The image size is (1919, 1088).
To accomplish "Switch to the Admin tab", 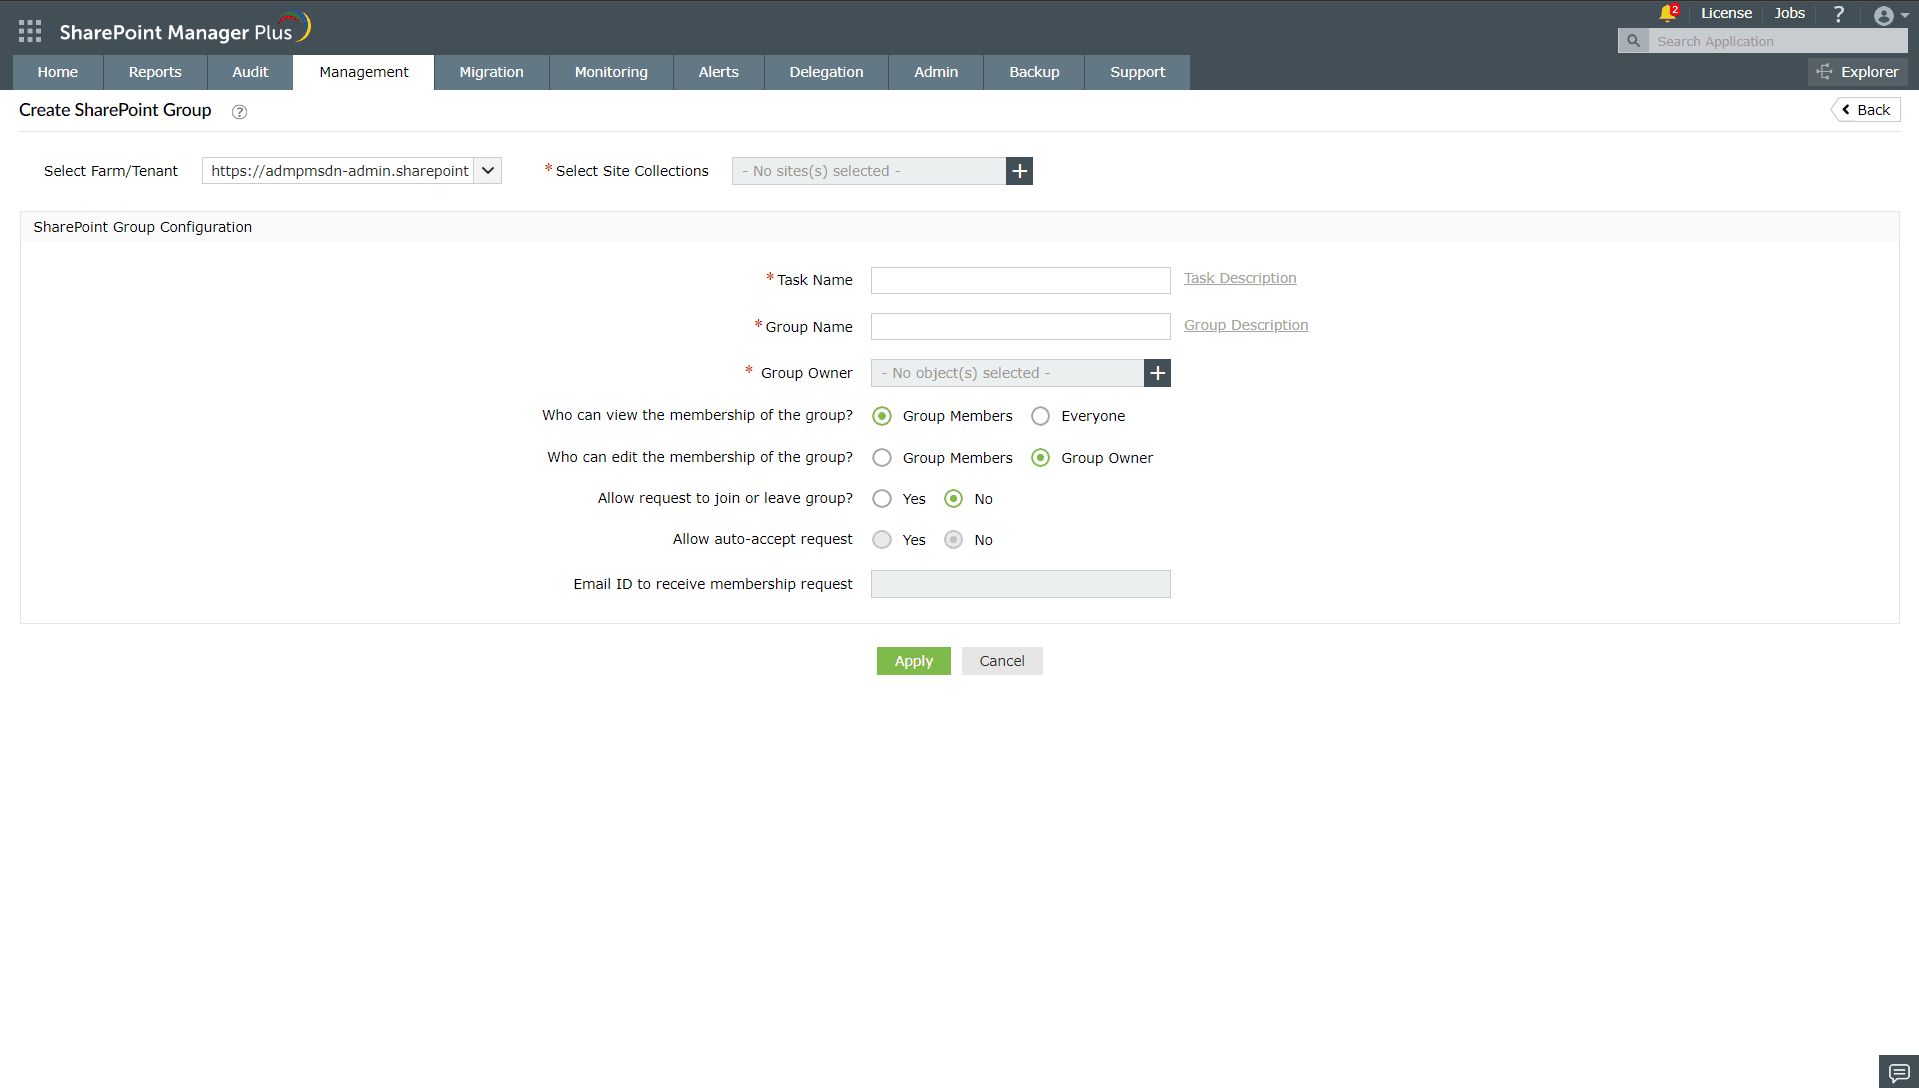I will pos(936,72).
